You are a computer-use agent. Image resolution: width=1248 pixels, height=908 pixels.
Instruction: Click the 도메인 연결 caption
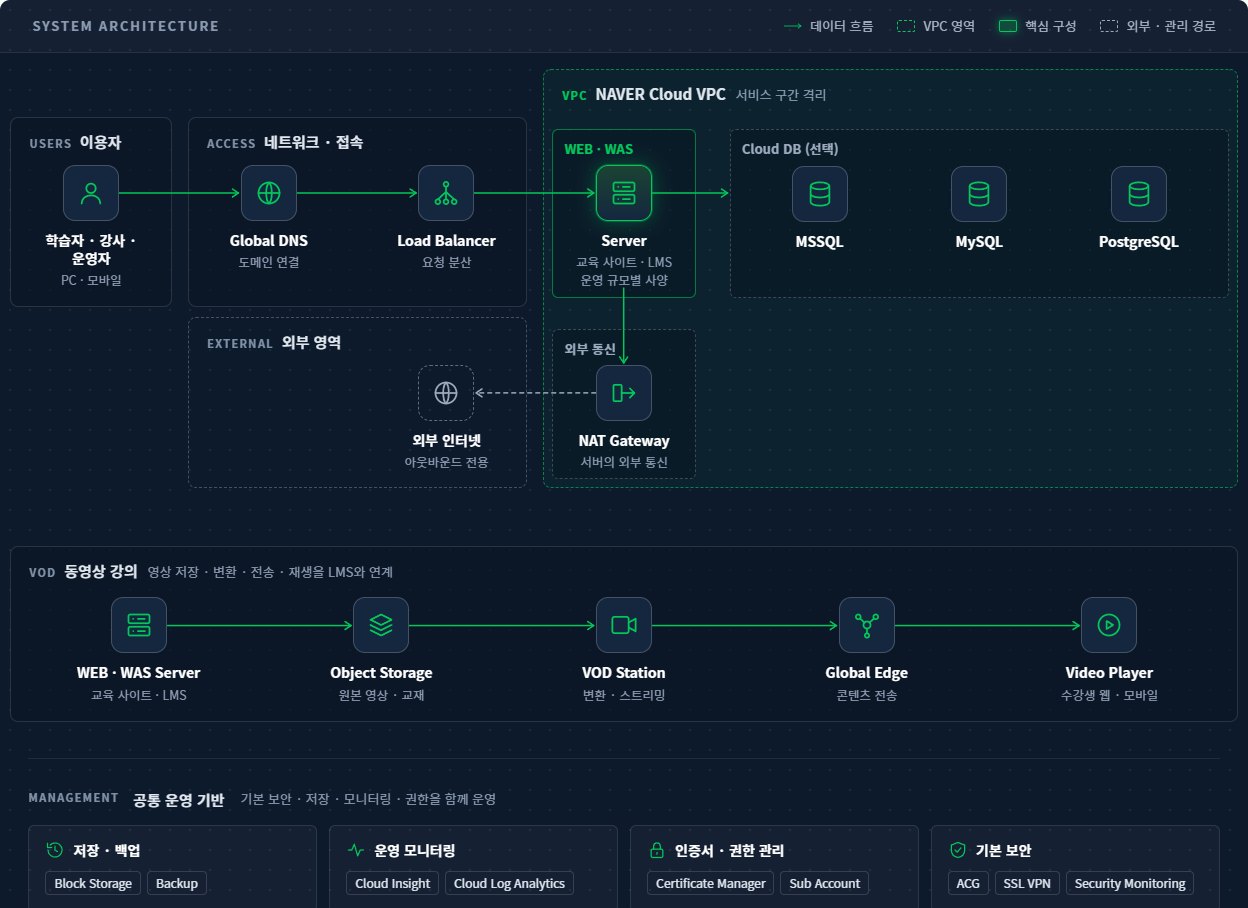point(269,263)
